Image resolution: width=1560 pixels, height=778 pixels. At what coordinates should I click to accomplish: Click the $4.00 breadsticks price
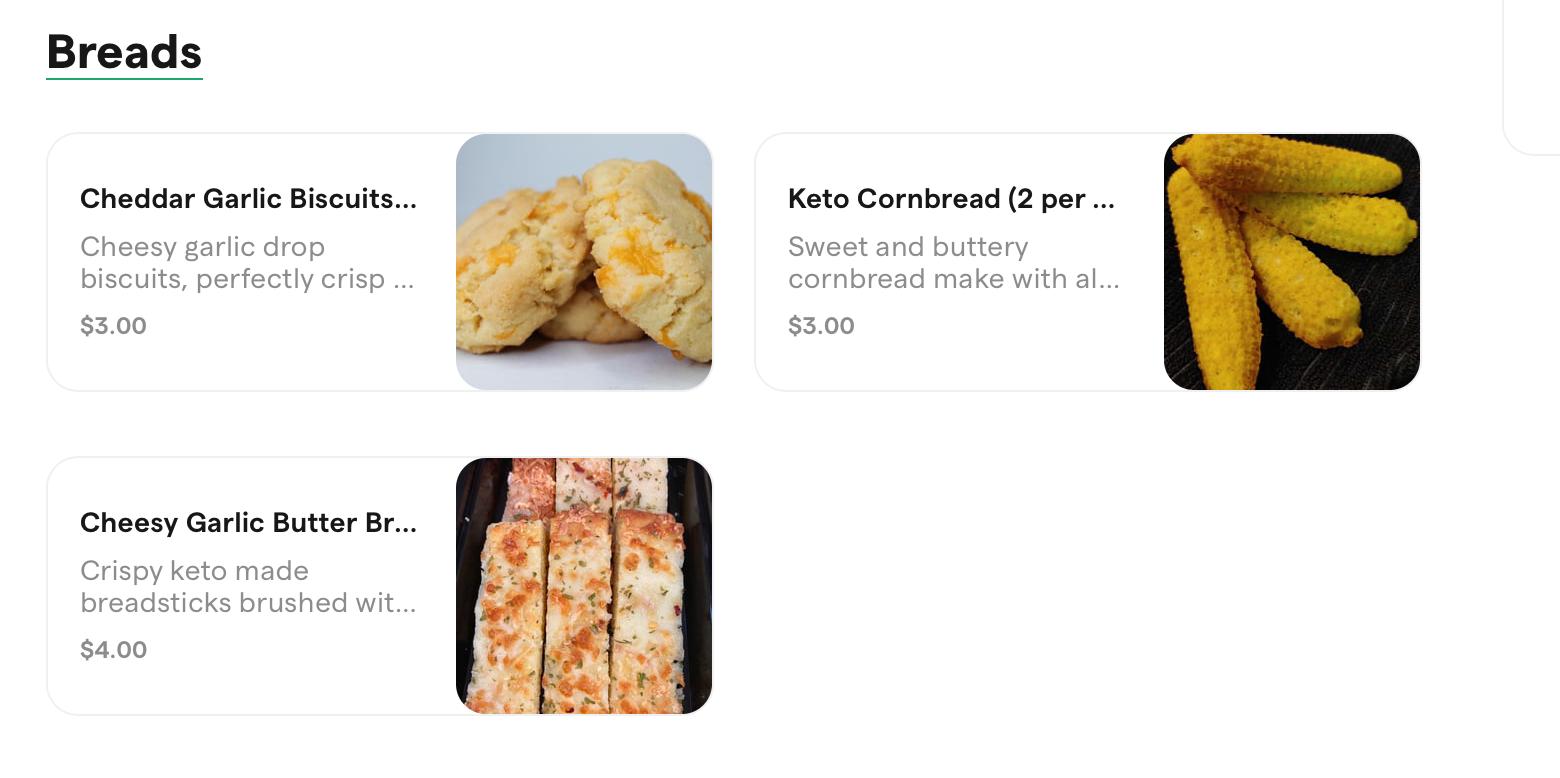click(113, 650)
